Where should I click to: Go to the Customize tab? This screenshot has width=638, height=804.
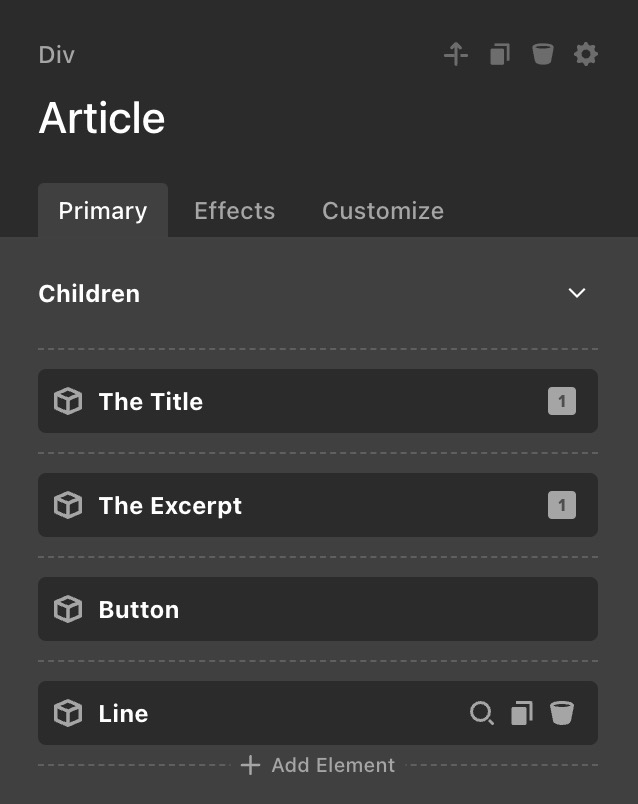tap(383, 211)
